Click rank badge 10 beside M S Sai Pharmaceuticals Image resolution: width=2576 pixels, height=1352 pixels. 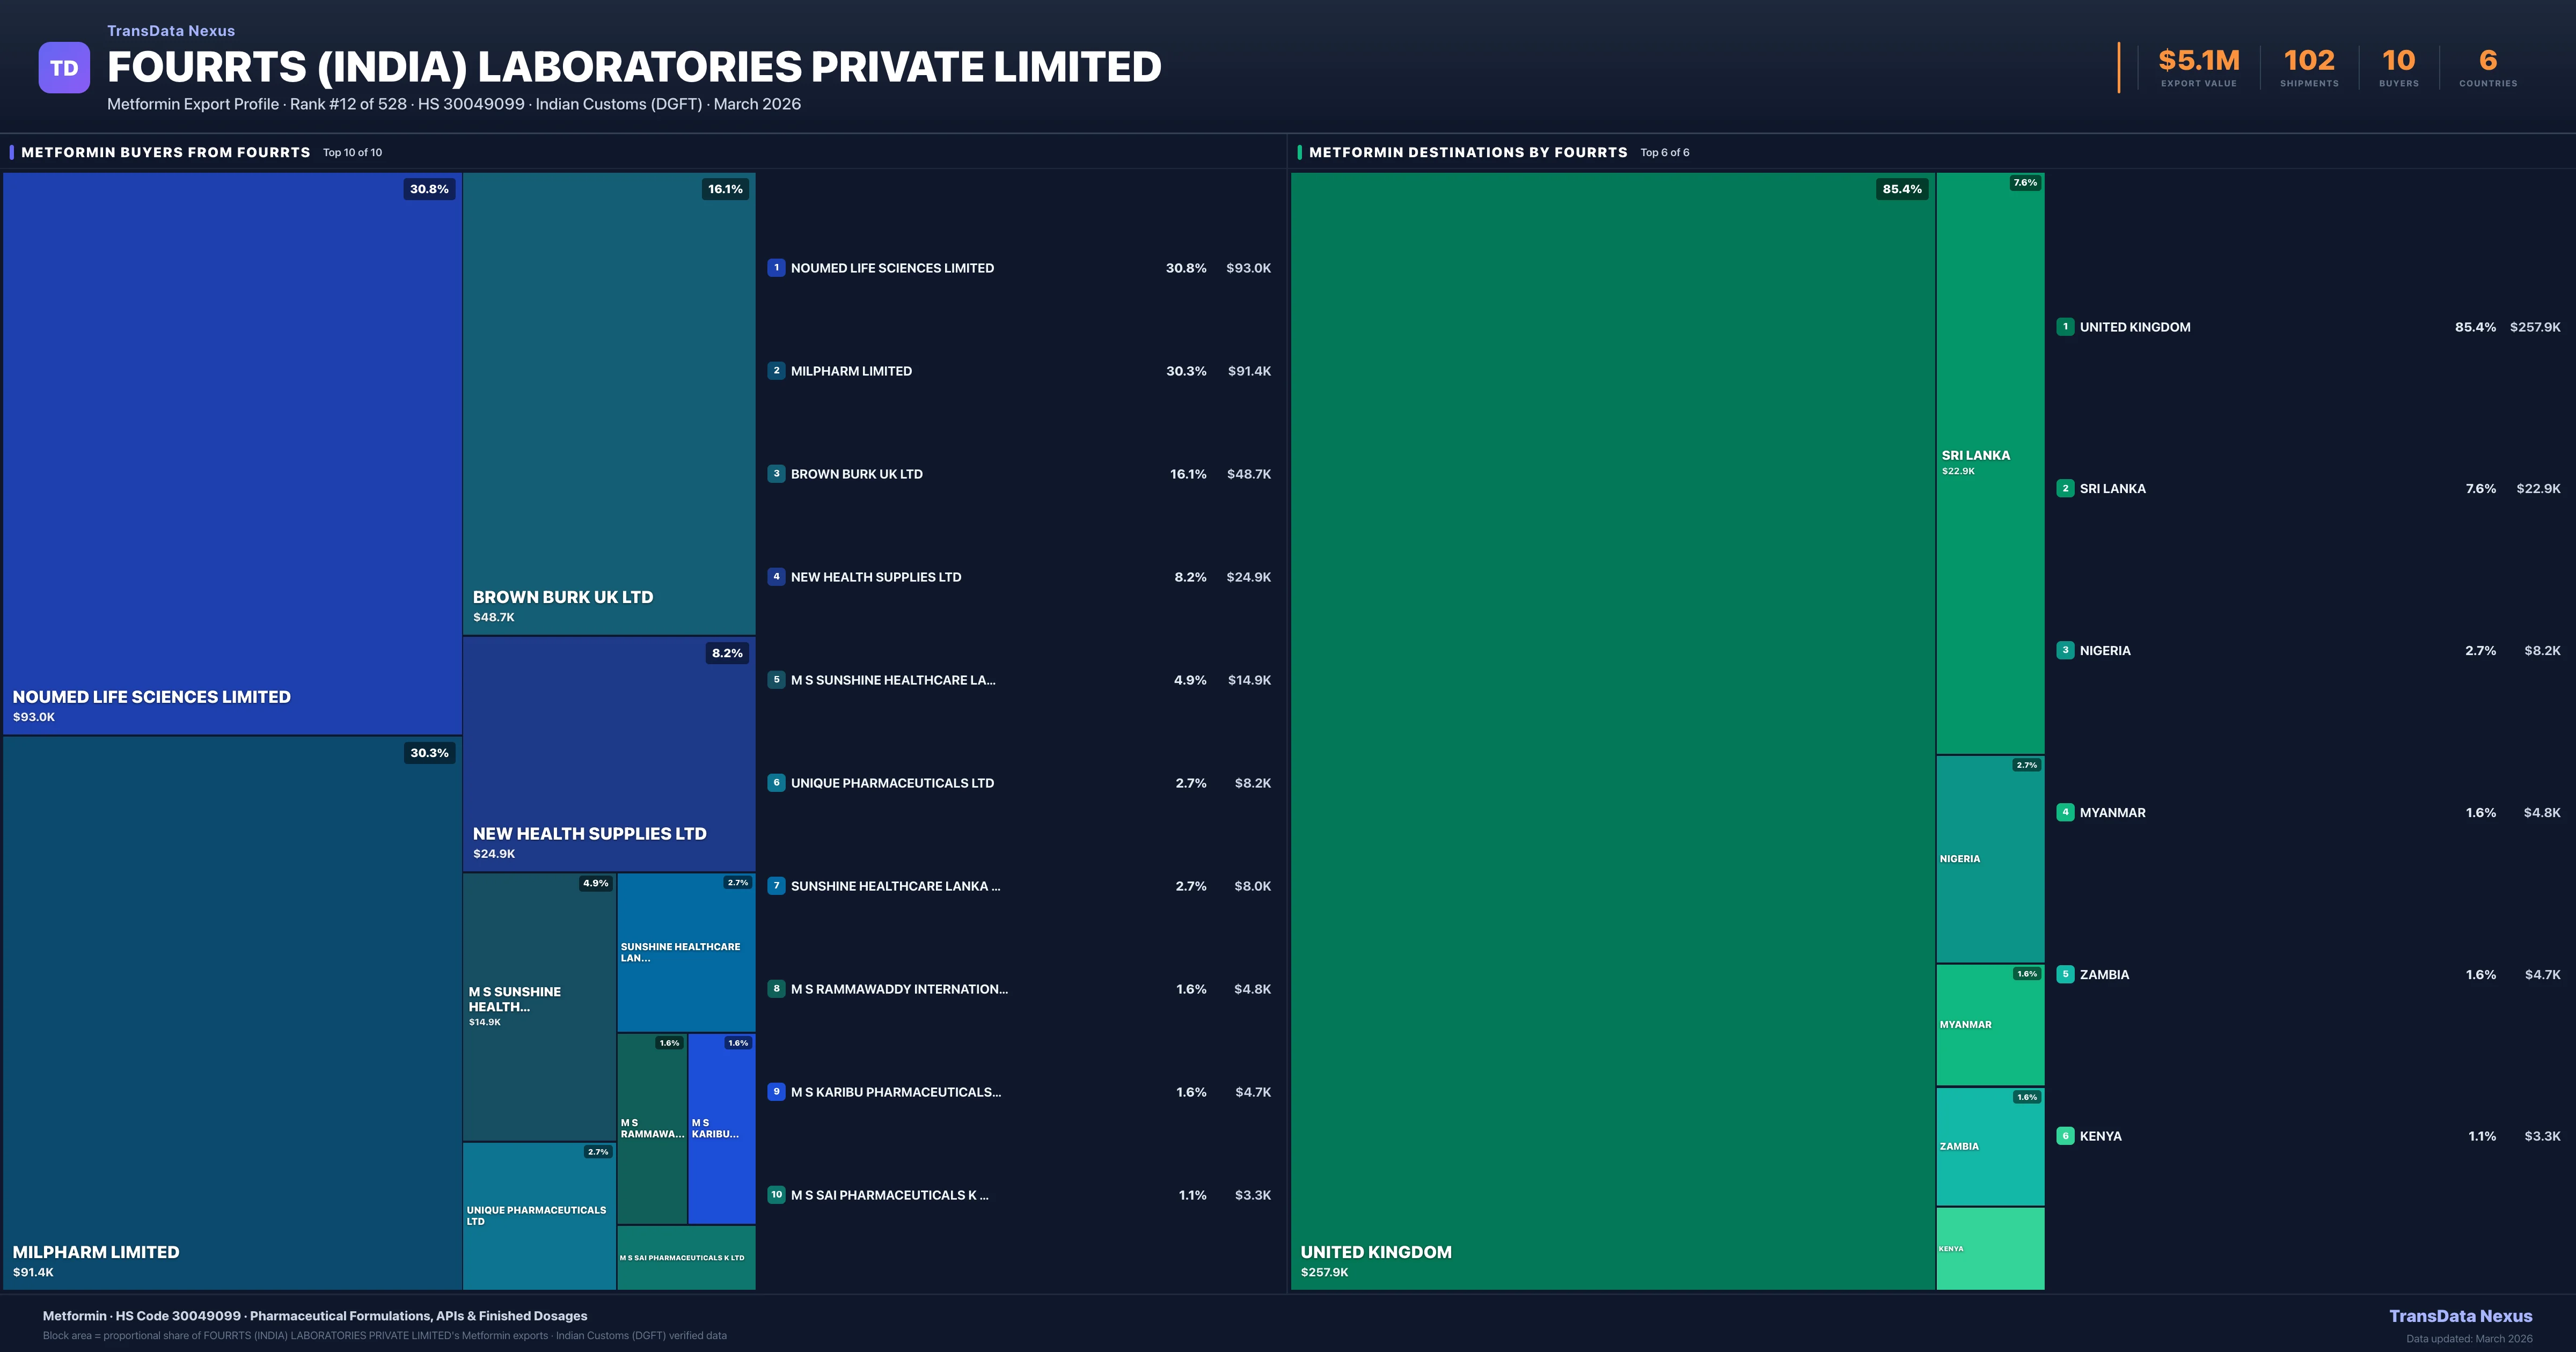pos(776,1195)
